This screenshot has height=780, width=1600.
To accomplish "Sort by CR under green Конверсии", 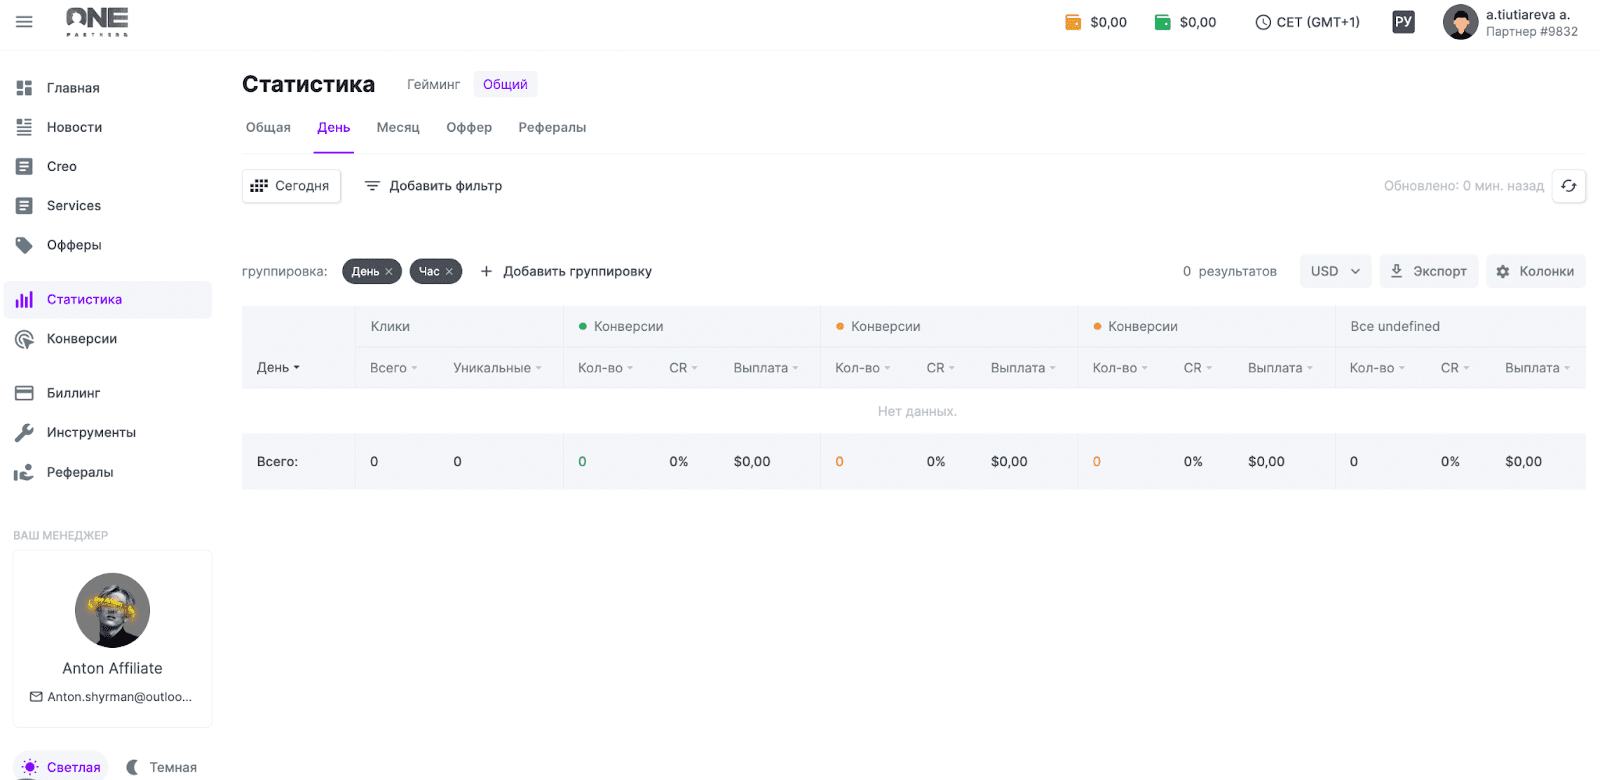I will point(683,368).
